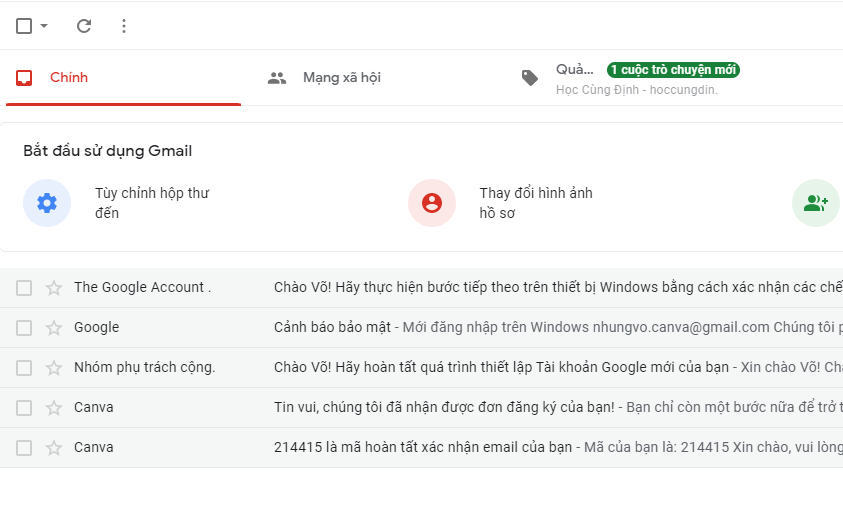843x505 pixels.
Task: Click the red inbox icon on Chính tab
Action: [x=24, y=78]
